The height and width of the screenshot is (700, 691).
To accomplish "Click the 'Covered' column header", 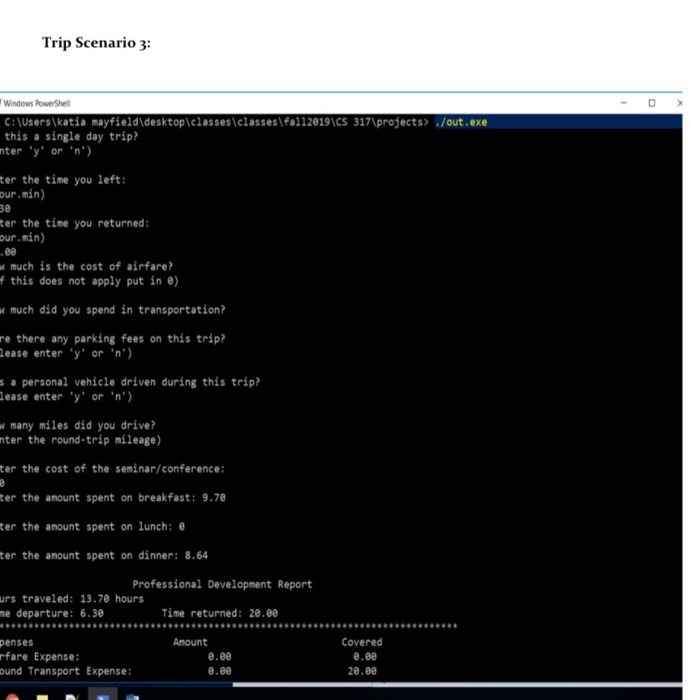I will pos(362,642).
